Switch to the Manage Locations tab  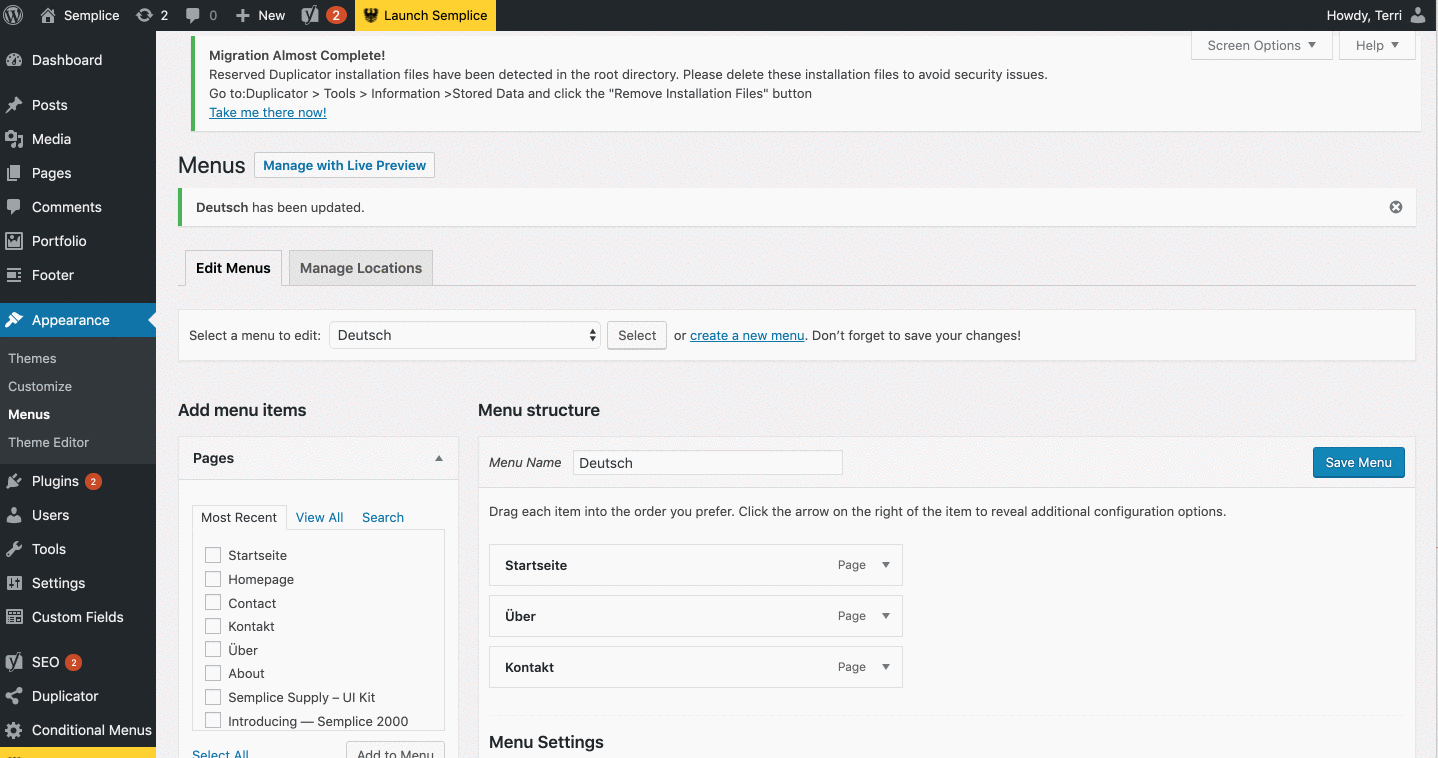tap(361, 268)
